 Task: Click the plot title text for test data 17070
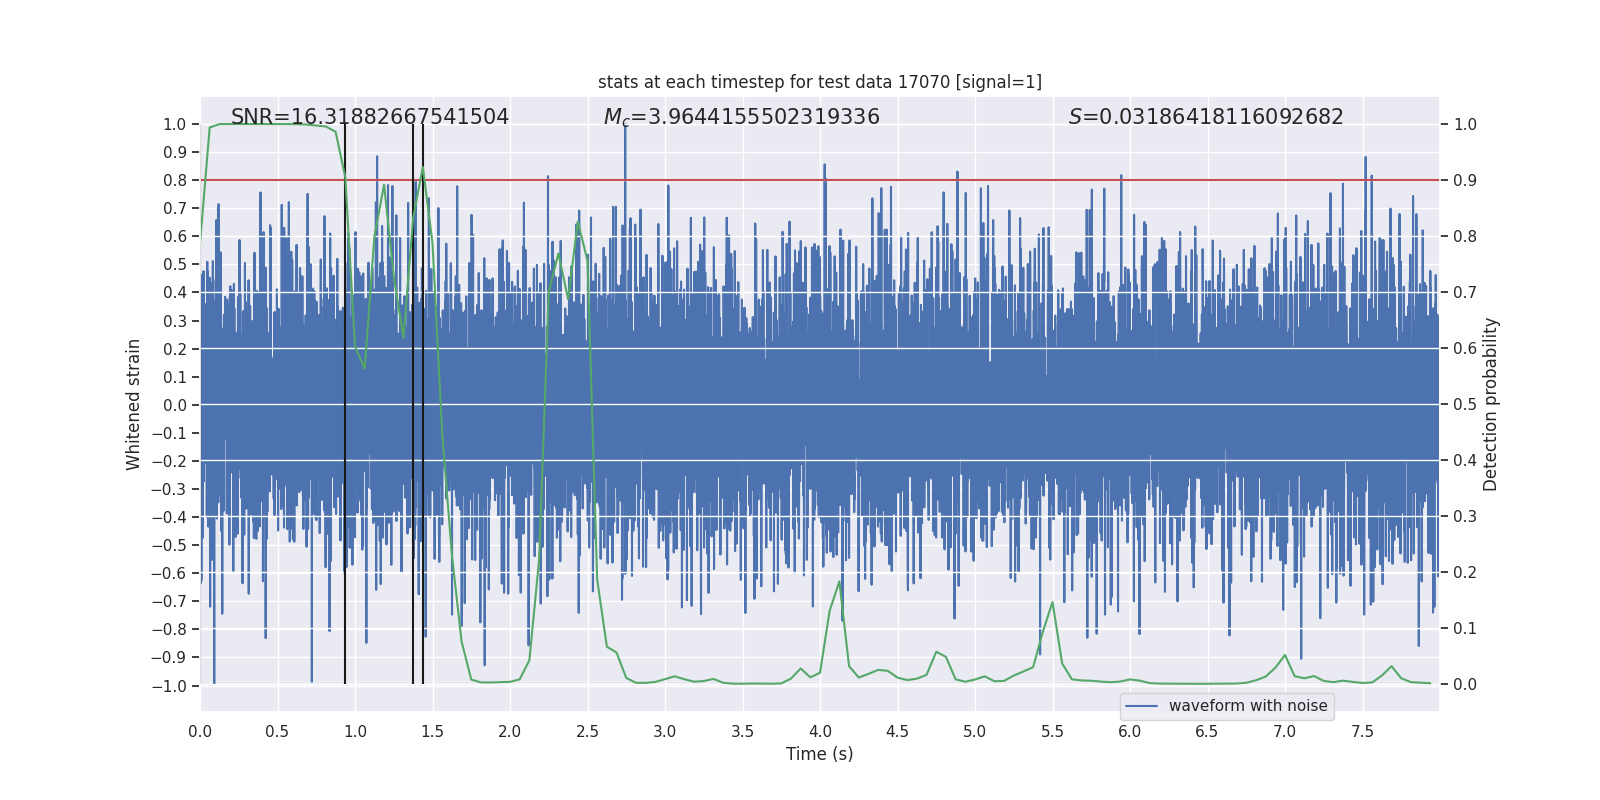(x=820, y=82)
